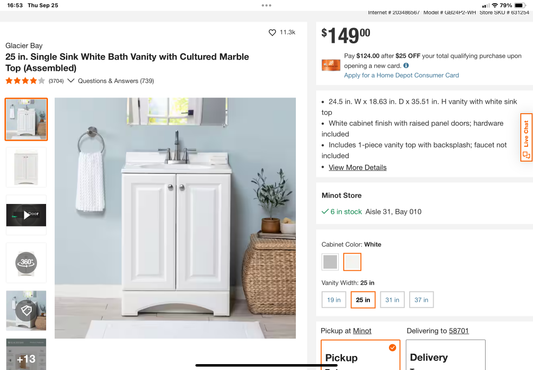Open the 360° view thumbnail
The image size is (533, 370).
[26, 263]
